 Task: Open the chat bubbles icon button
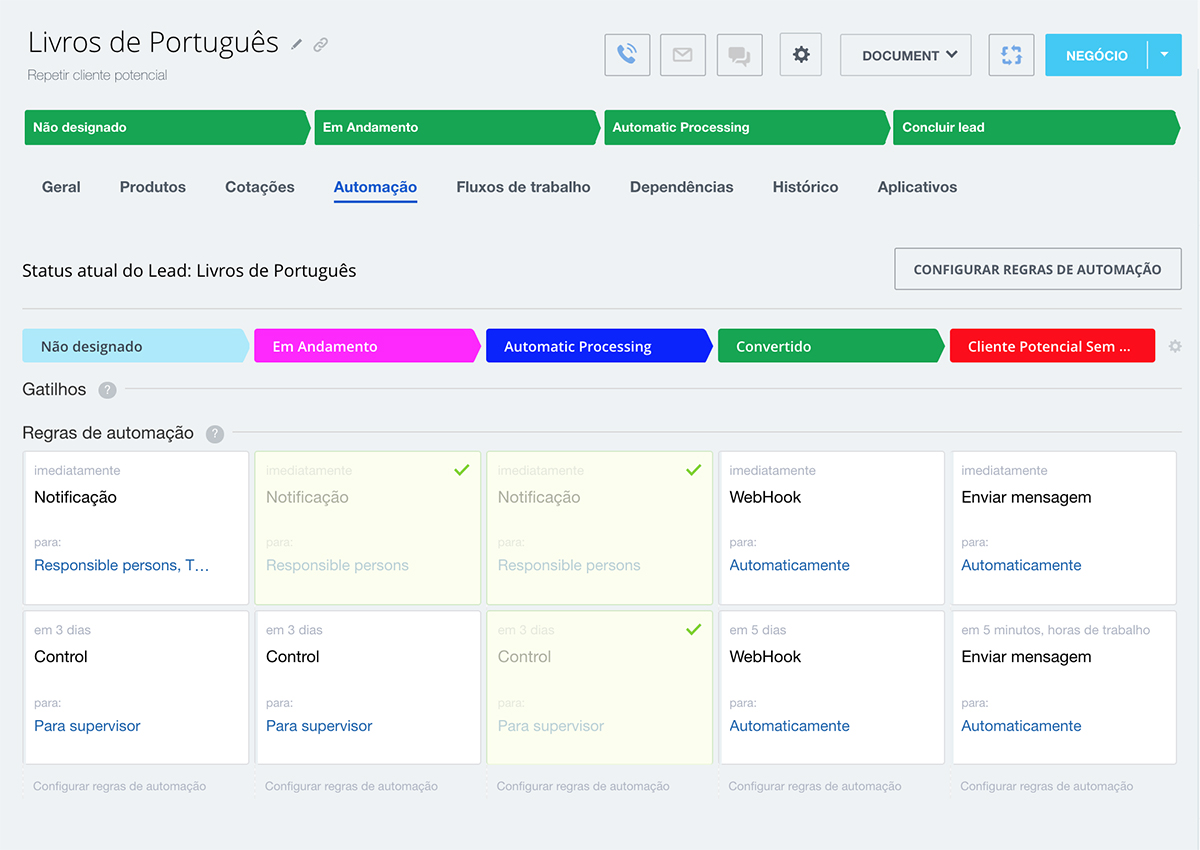pyautogui.click(x=739, y=55)
